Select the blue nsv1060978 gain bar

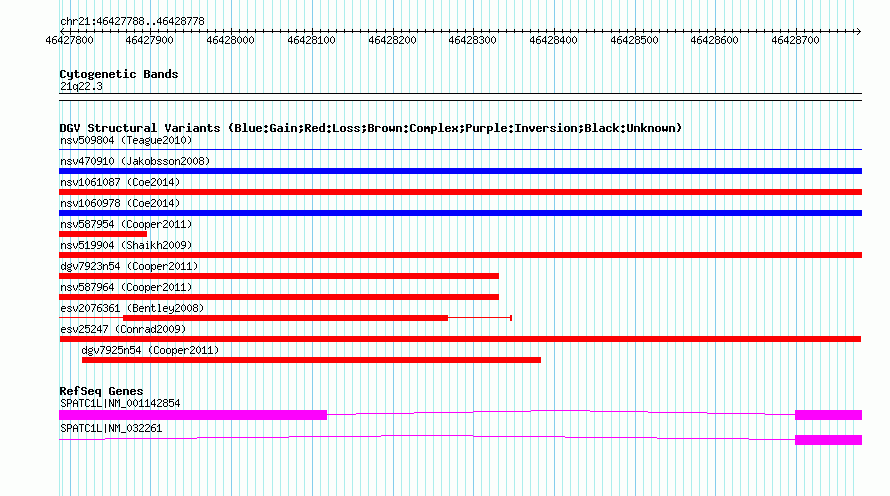460,213
